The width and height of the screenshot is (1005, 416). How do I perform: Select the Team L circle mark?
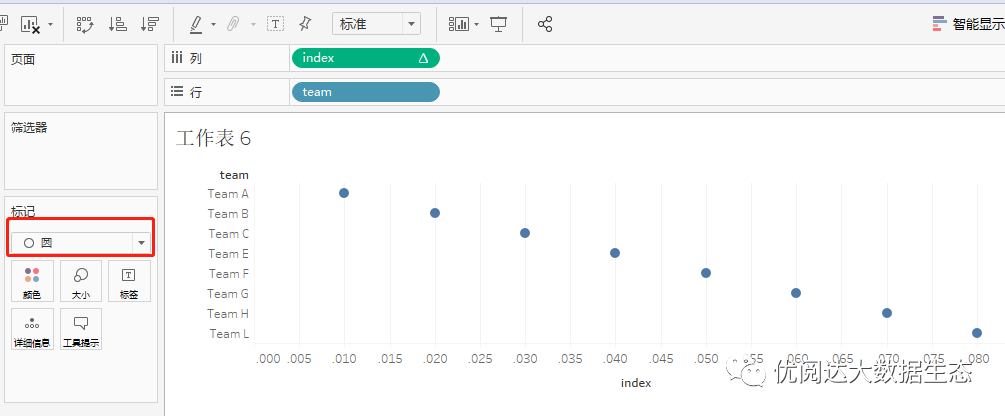point(977,333)
